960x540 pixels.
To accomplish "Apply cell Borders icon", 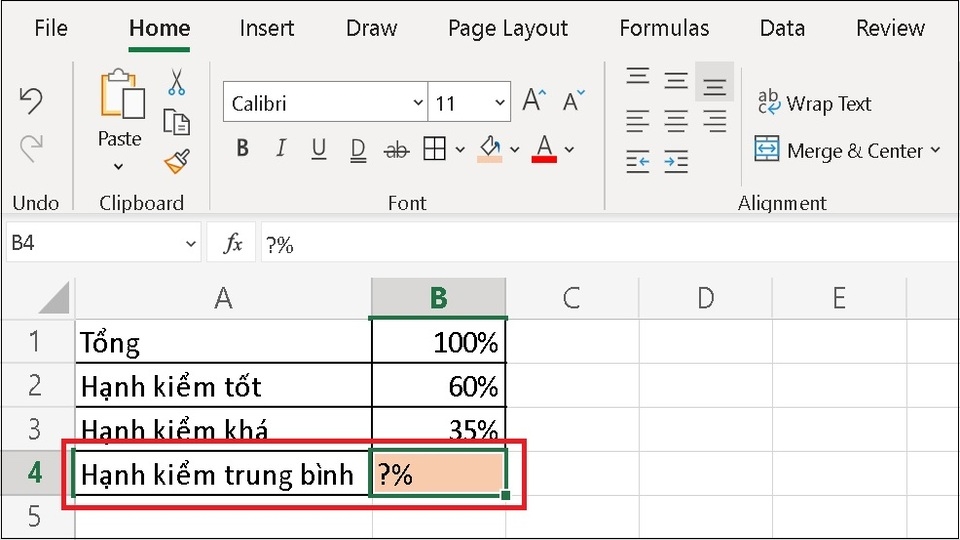I will click(x=434, y=149).
